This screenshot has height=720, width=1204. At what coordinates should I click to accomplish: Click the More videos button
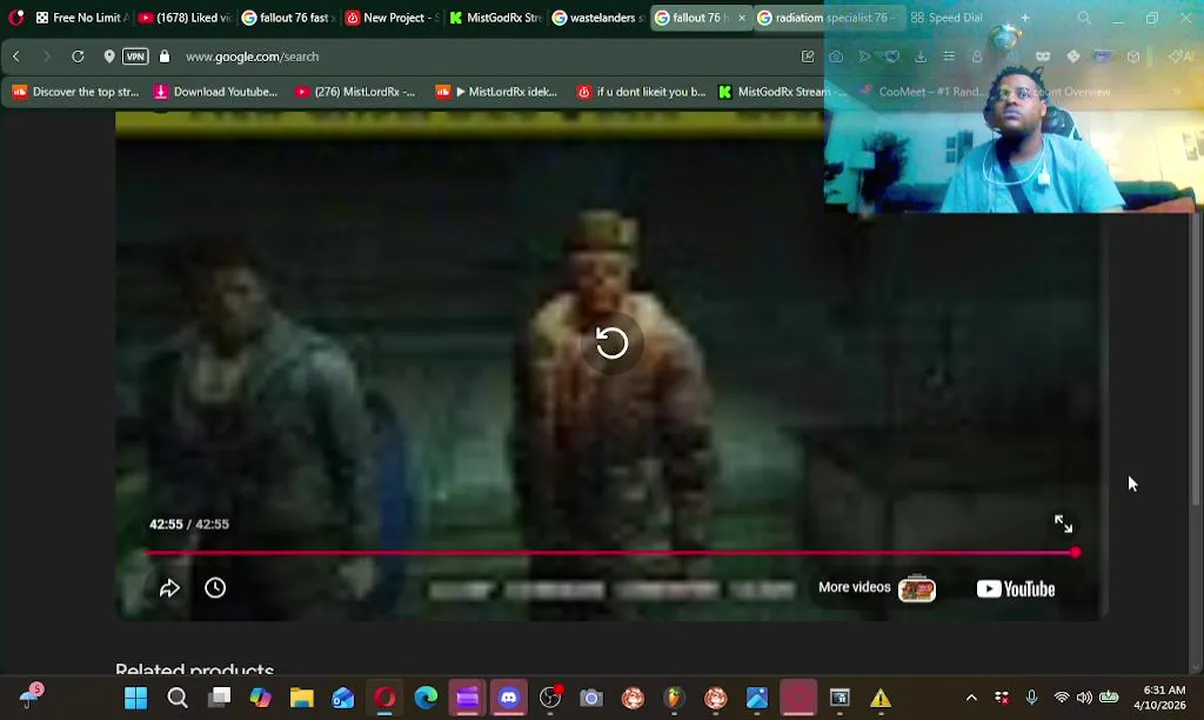click(x=876, y=588)
